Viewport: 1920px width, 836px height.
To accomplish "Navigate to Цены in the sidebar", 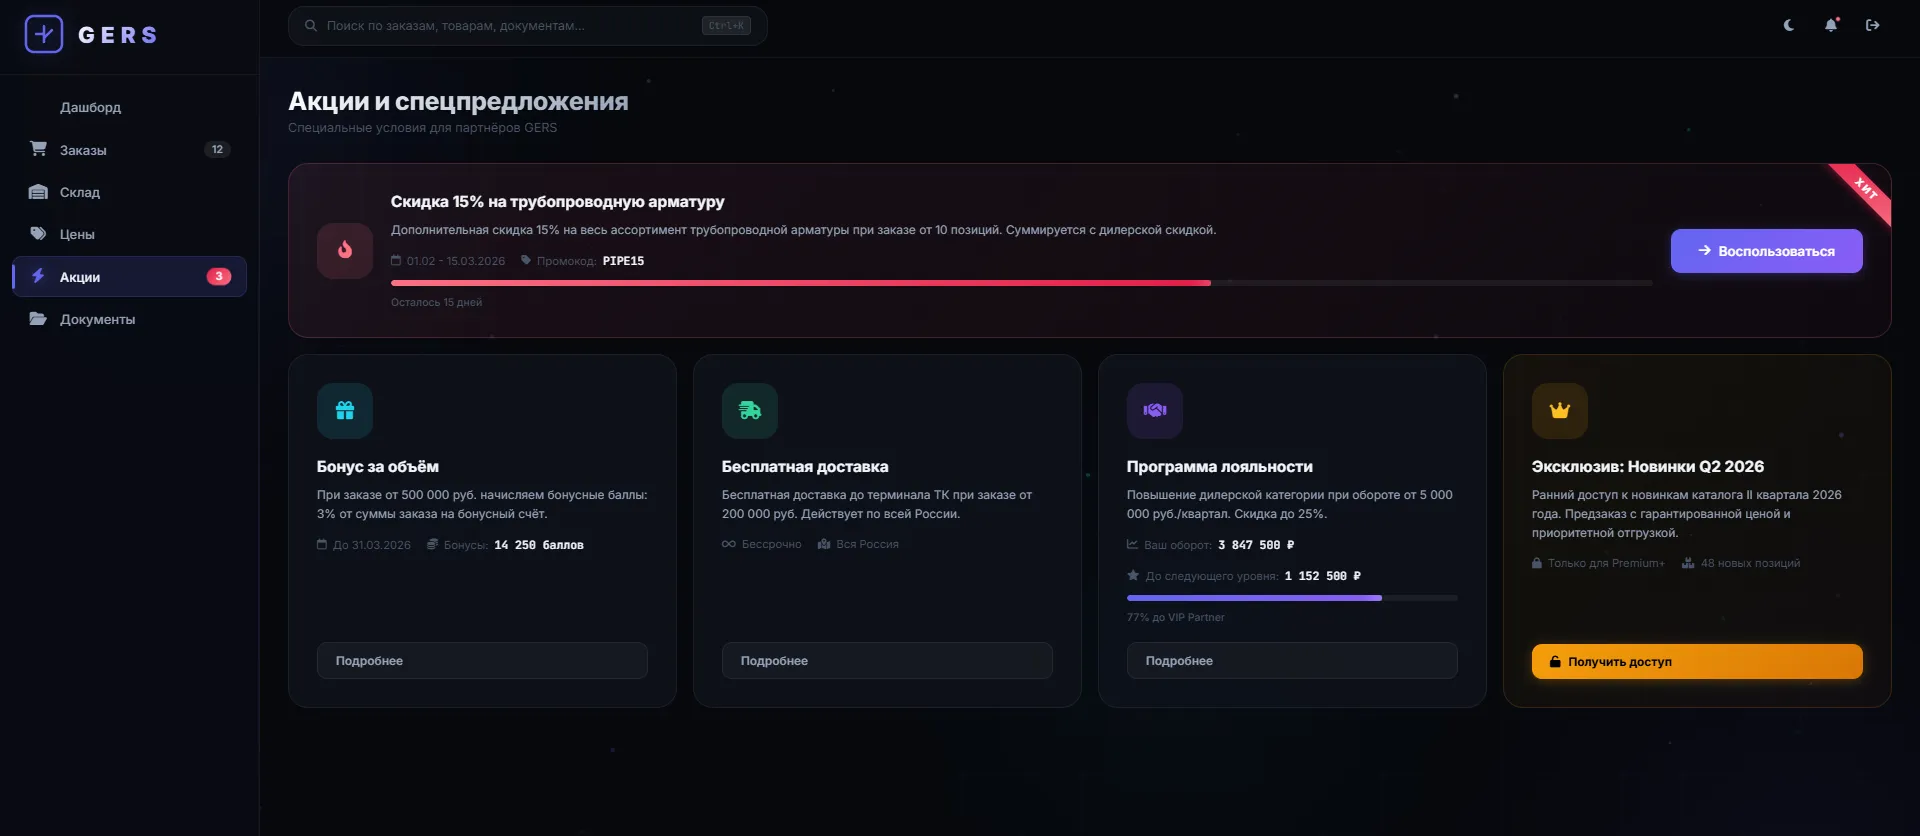I will (x=77, y=234).
